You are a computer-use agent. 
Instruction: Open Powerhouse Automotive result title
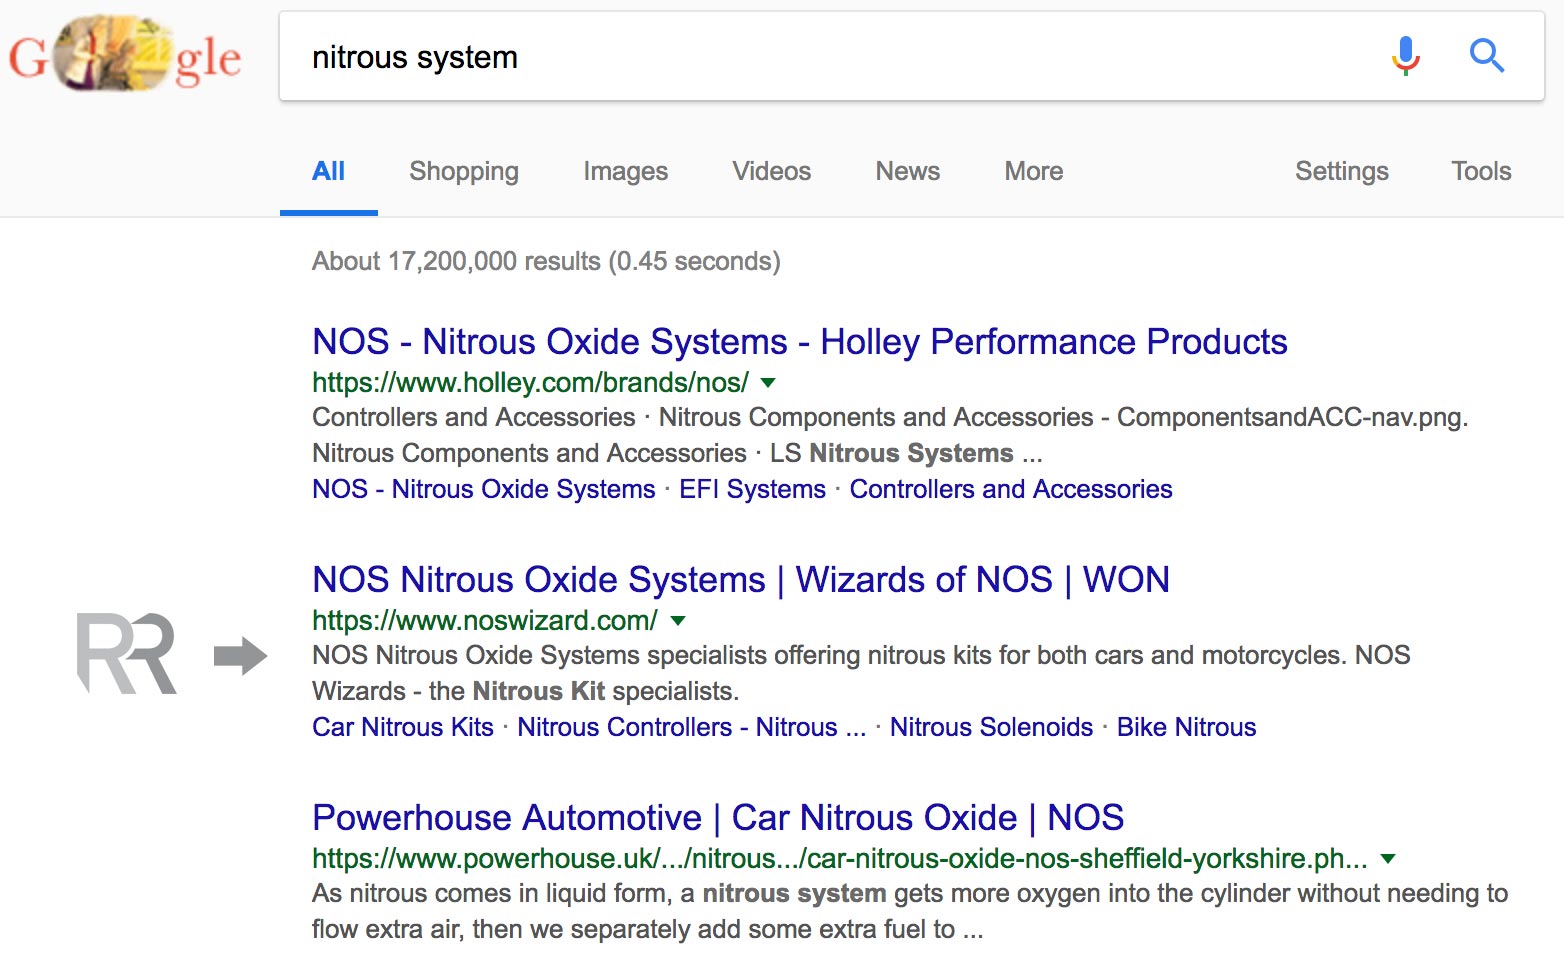tap(718, 818)
